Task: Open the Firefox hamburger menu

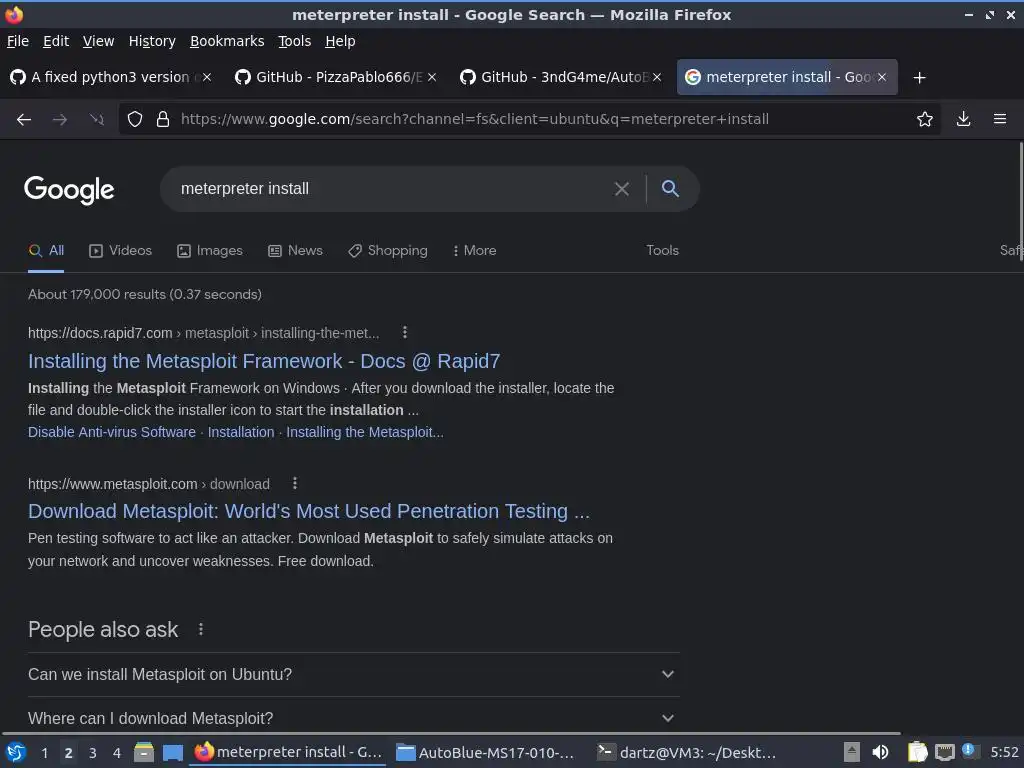Action: [x=1000, y=120]
